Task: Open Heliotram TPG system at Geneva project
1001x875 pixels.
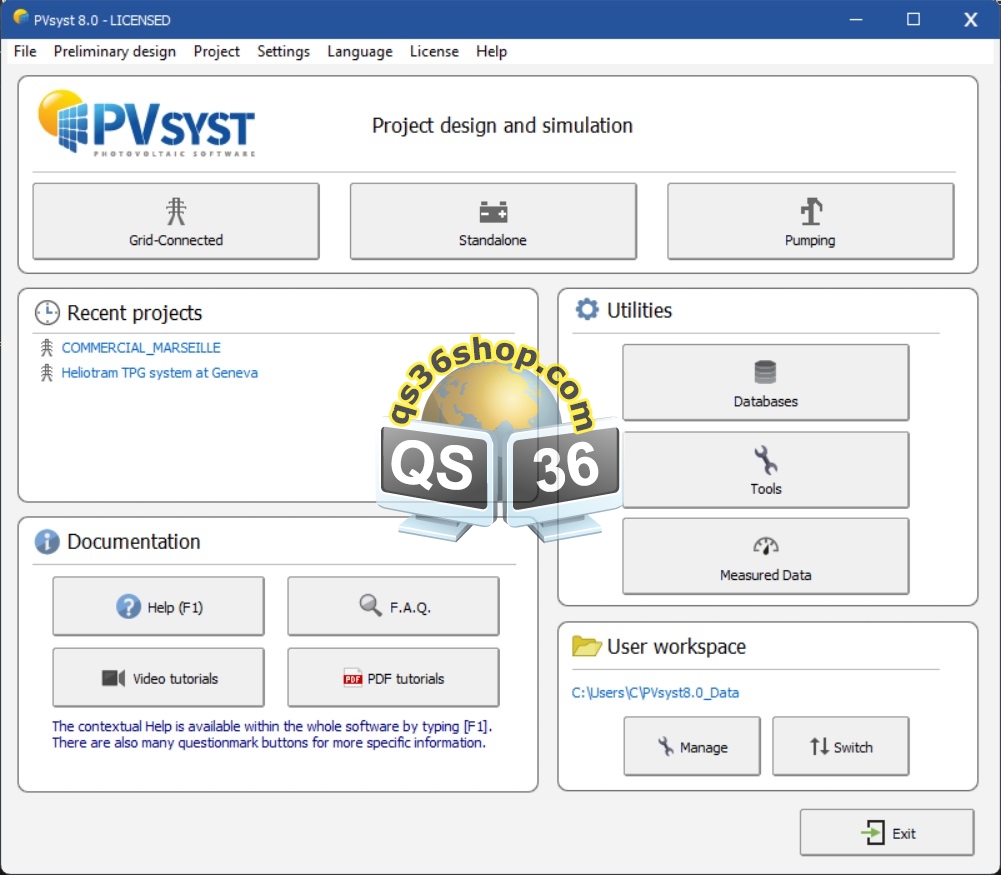Action: 160,373
